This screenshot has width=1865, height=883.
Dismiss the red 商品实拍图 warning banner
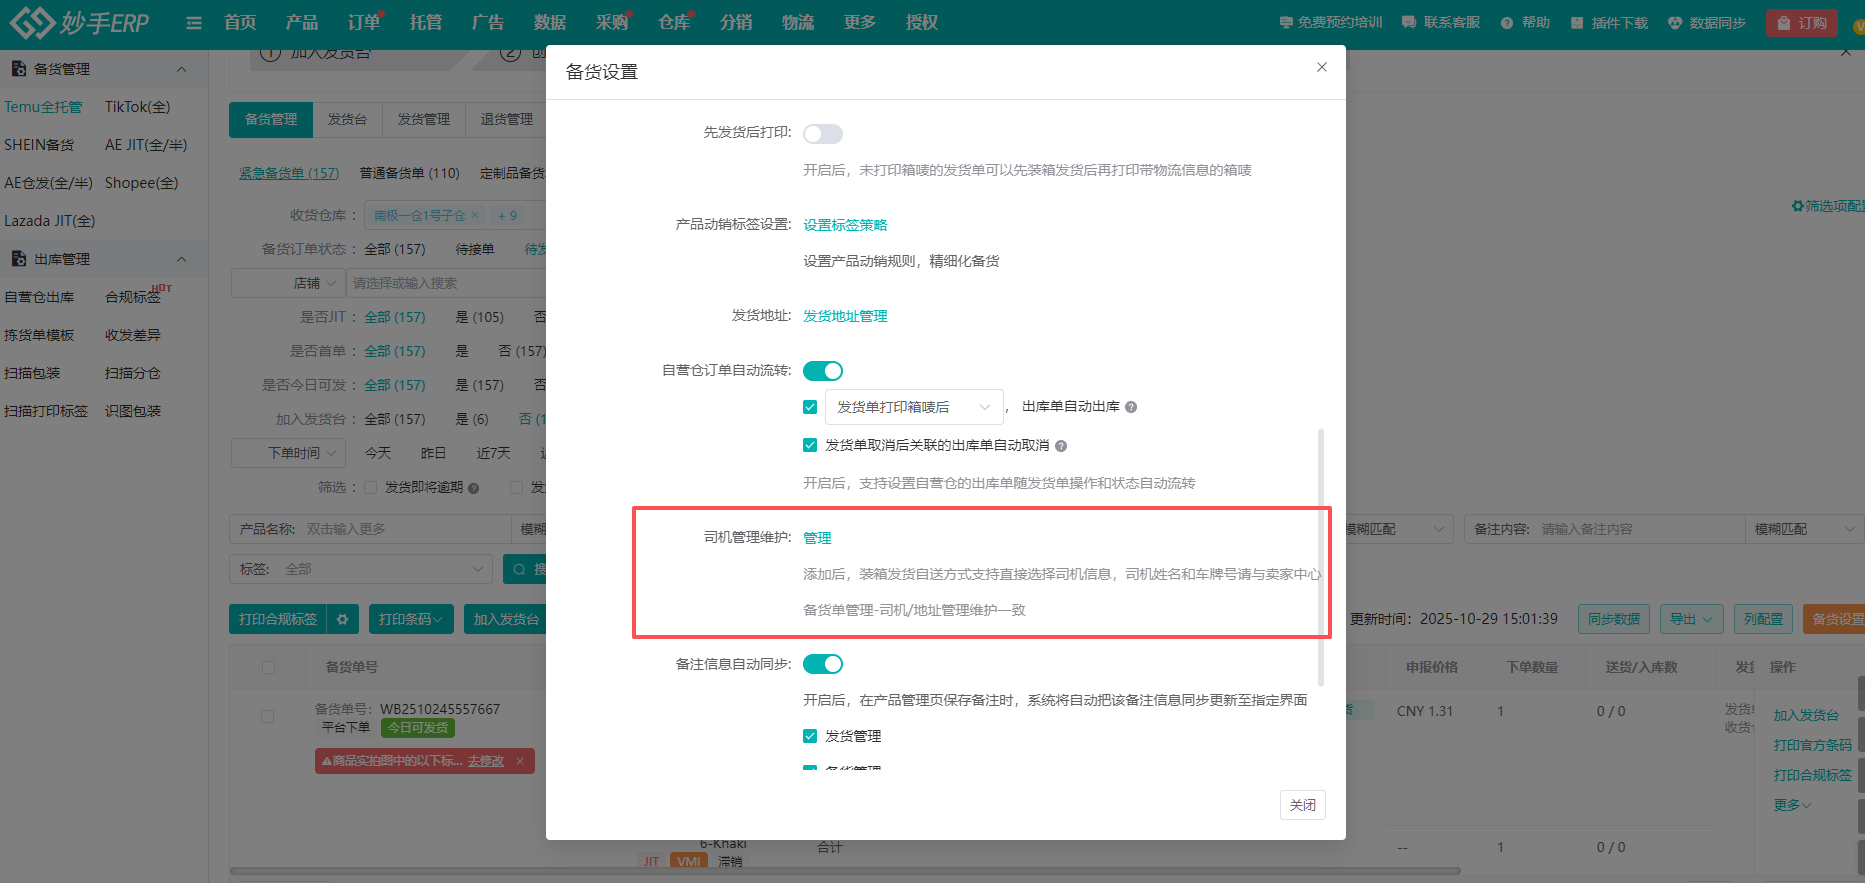pos(520,761)
